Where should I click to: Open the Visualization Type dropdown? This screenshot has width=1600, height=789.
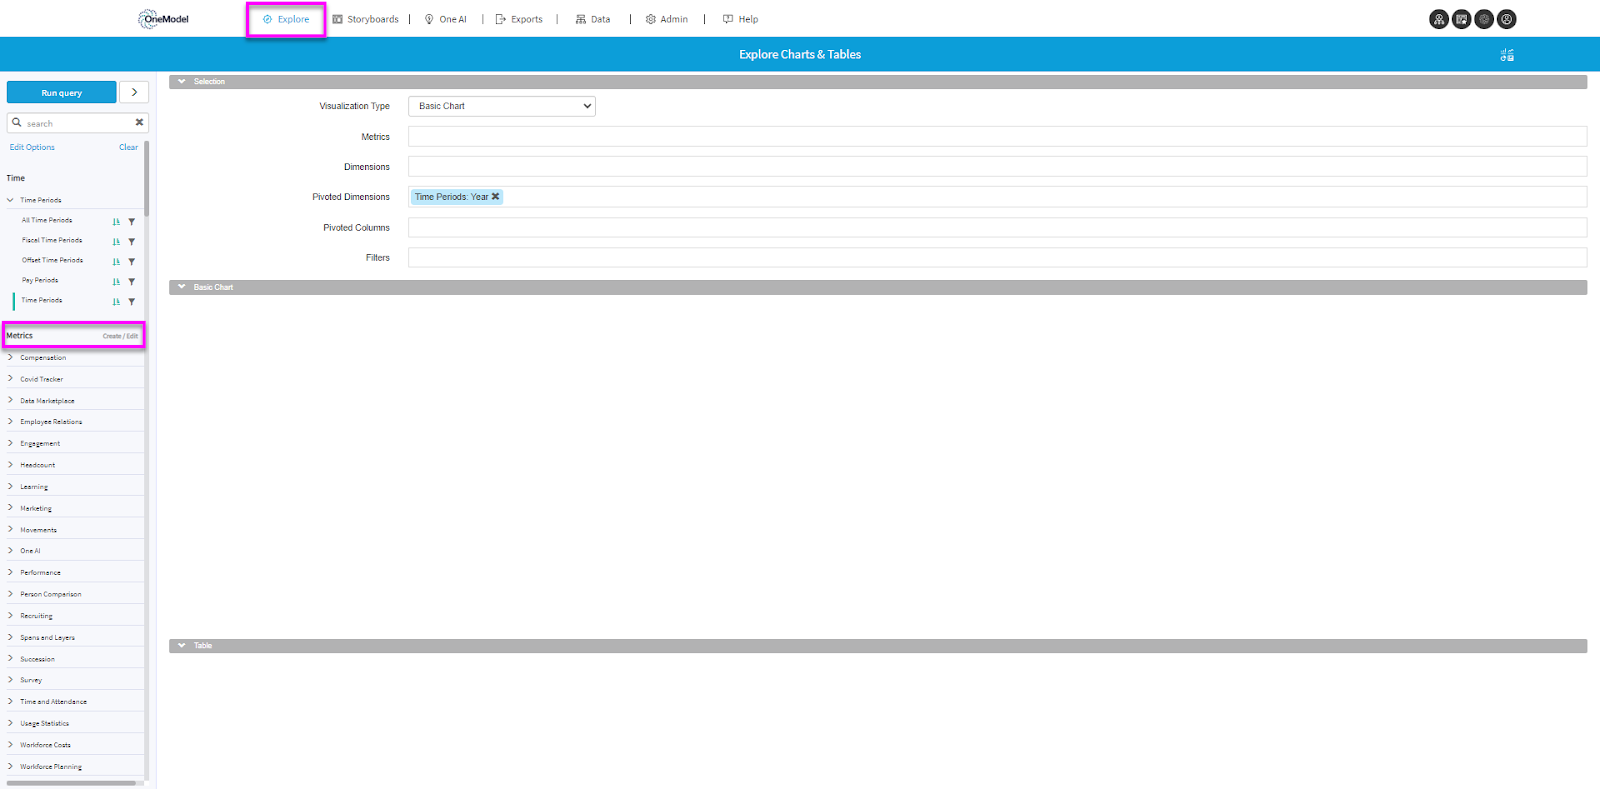tap(501, 106)
